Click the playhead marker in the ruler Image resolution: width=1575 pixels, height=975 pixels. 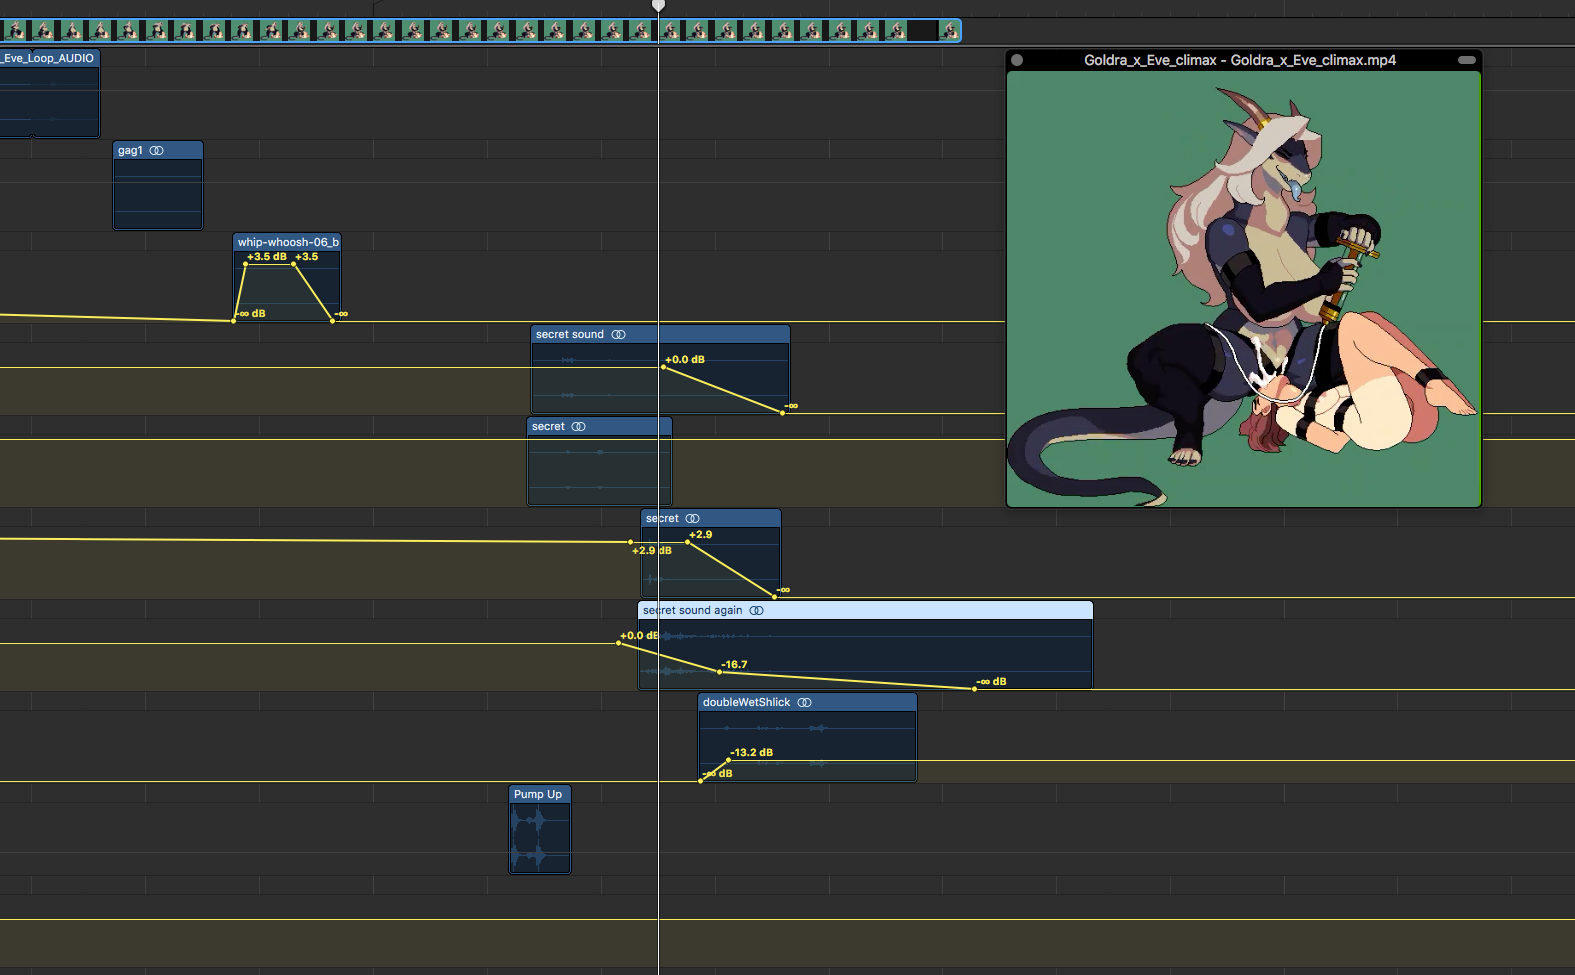tap(658, 6)
